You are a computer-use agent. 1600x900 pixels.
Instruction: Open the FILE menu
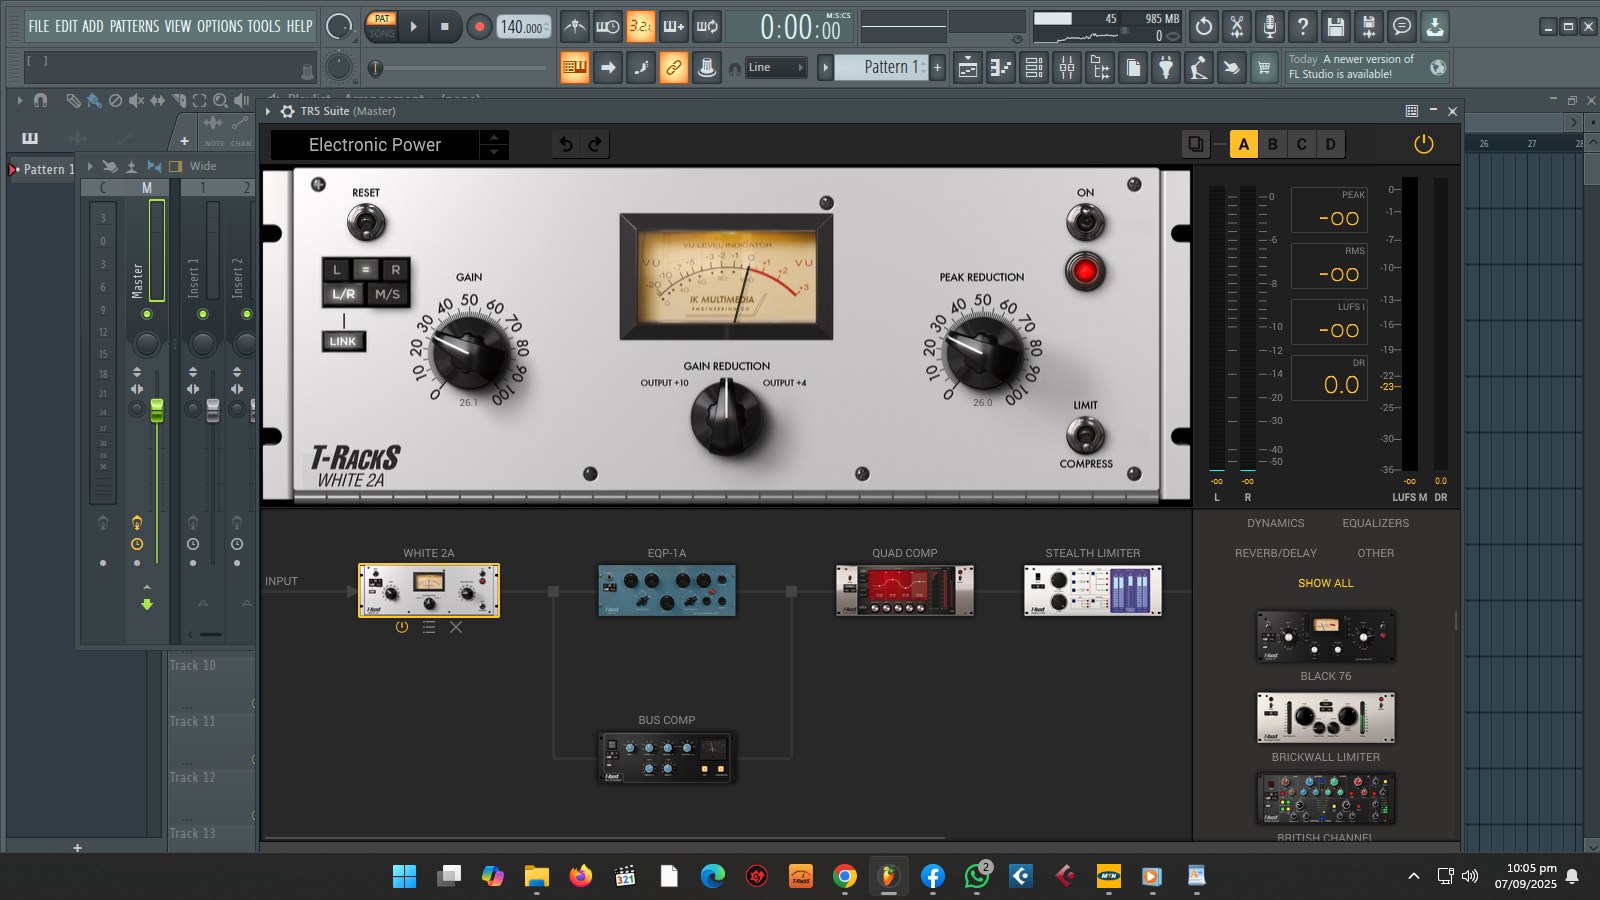pyautogui.click(x=39, y=26)
